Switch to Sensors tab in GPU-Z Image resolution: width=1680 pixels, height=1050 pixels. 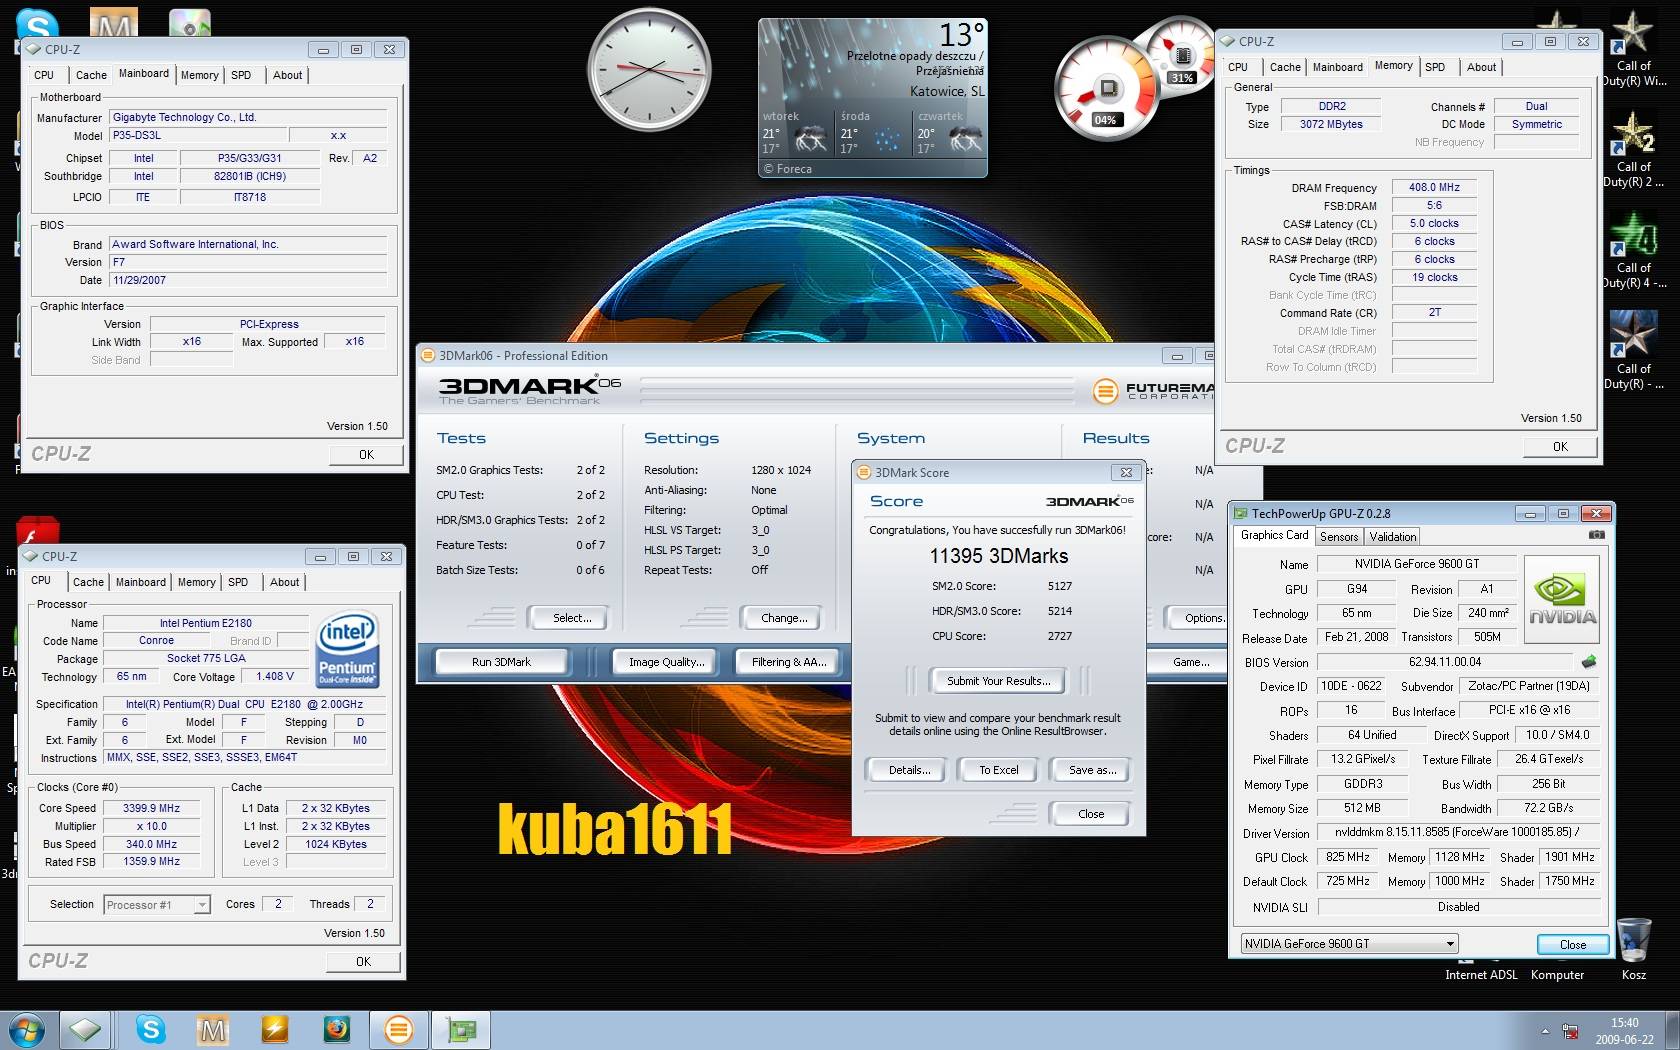[x=1339, y=537]
